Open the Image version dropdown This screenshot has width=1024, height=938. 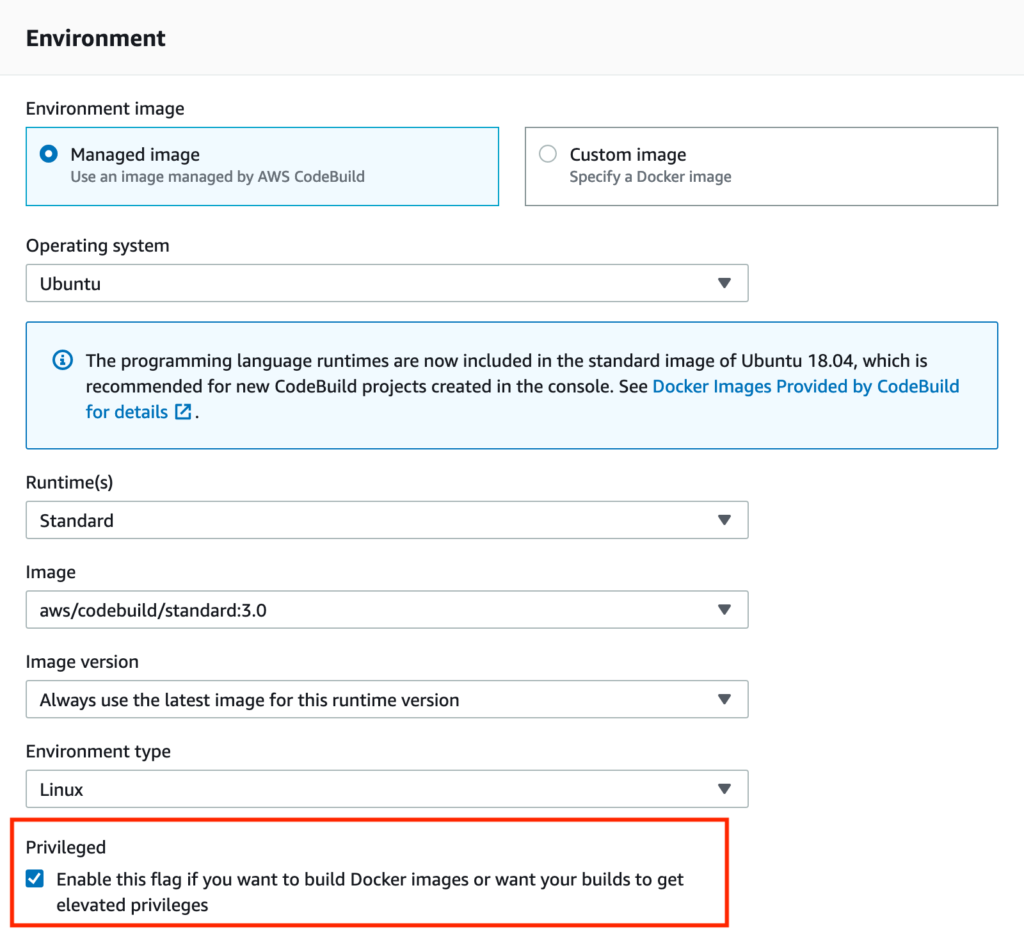(x=387, y=699)
